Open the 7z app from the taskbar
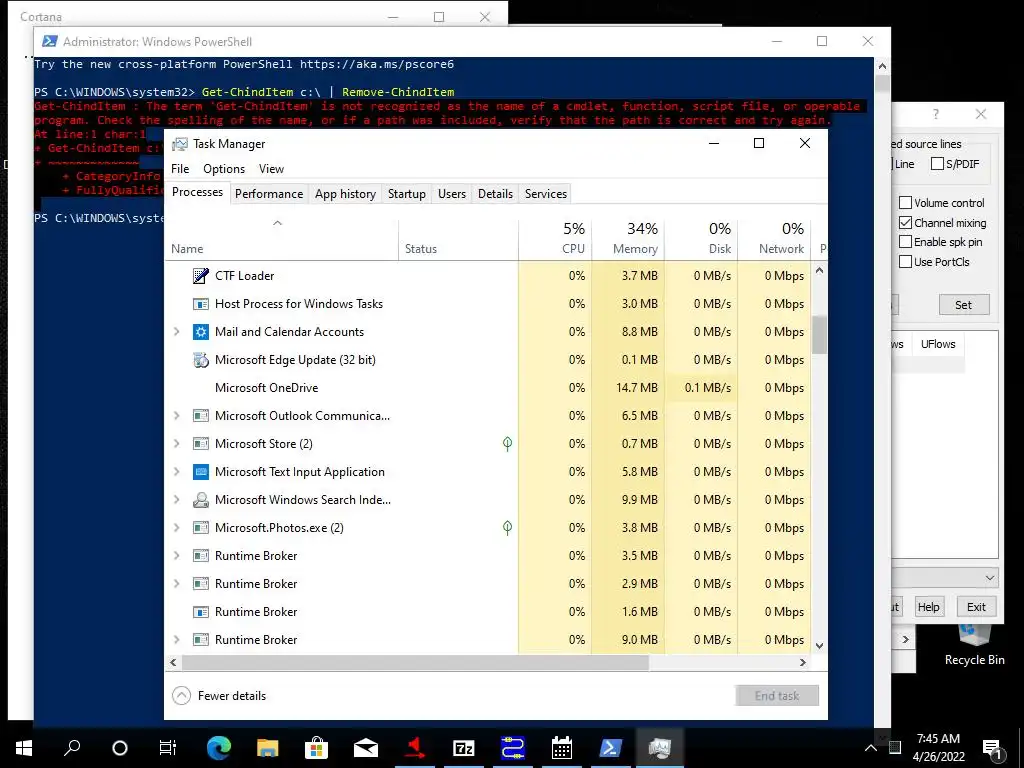The image size is (1024, 768). pyautogui.click(x=464, y=748)
